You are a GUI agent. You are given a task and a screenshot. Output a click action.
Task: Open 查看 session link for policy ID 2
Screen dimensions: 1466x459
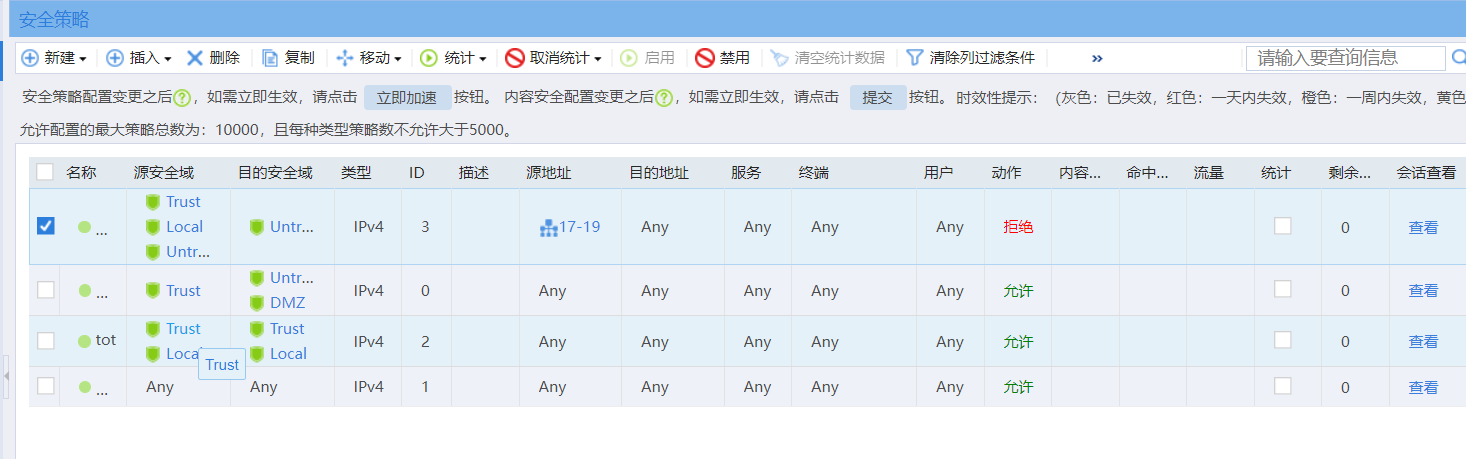[x=1423, y=341]
